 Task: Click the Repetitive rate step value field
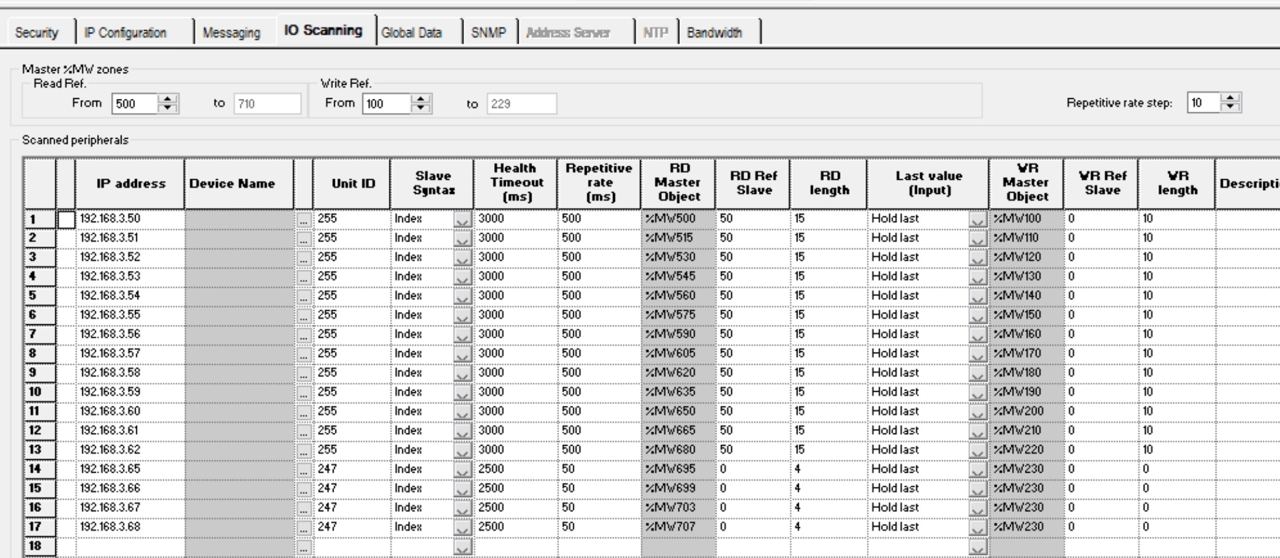[1204, 102]
